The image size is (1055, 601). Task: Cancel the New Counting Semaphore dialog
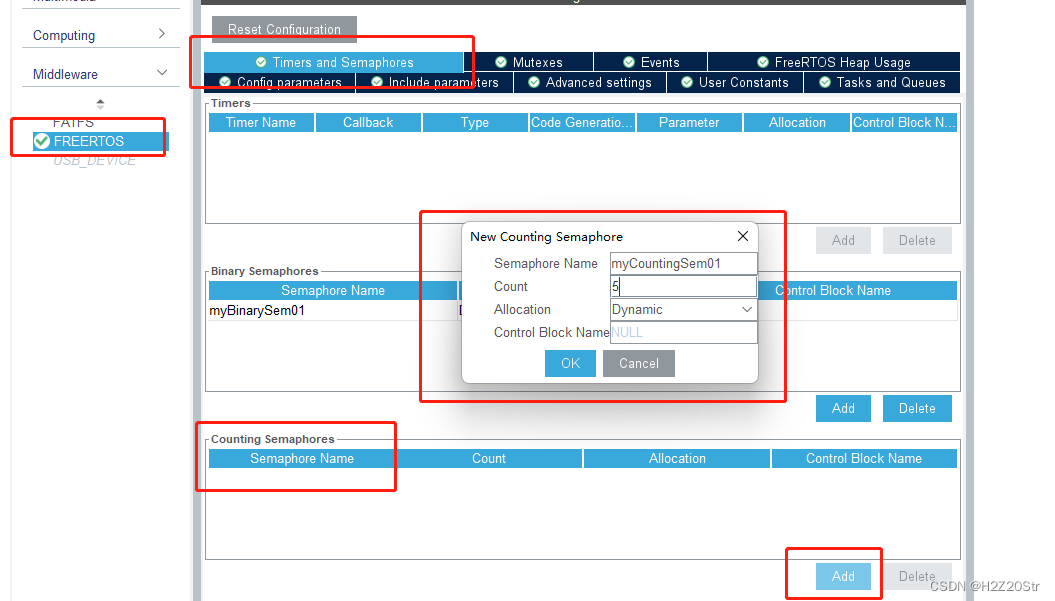tap(639, 363)
